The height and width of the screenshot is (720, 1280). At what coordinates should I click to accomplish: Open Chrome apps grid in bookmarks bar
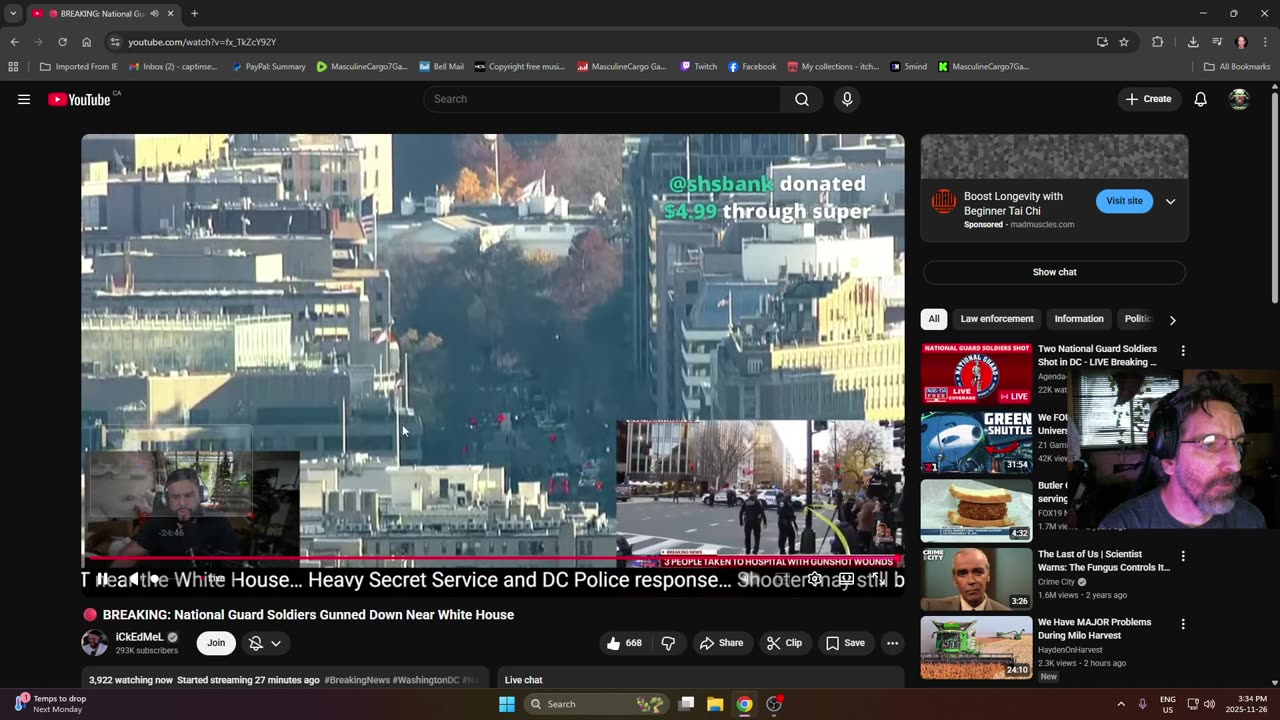tap(13, 67)
